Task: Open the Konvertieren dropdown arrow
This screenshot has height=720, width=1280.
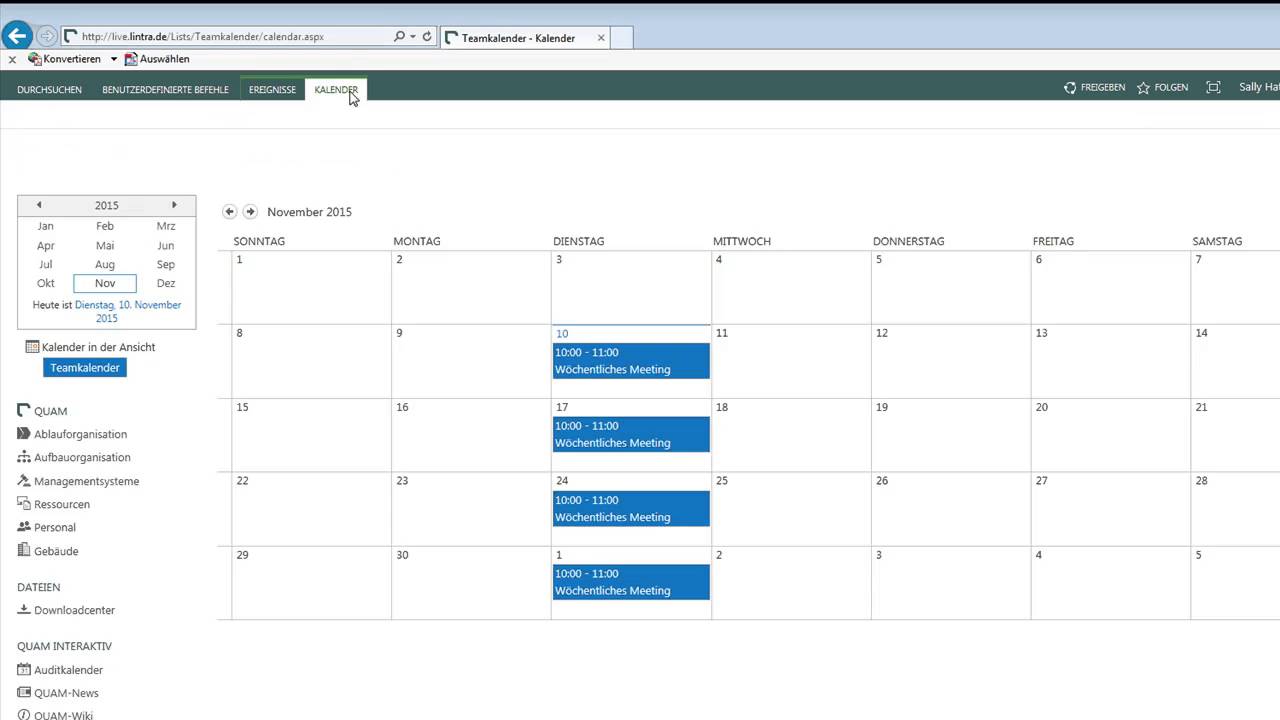Action: coord(114,59)
